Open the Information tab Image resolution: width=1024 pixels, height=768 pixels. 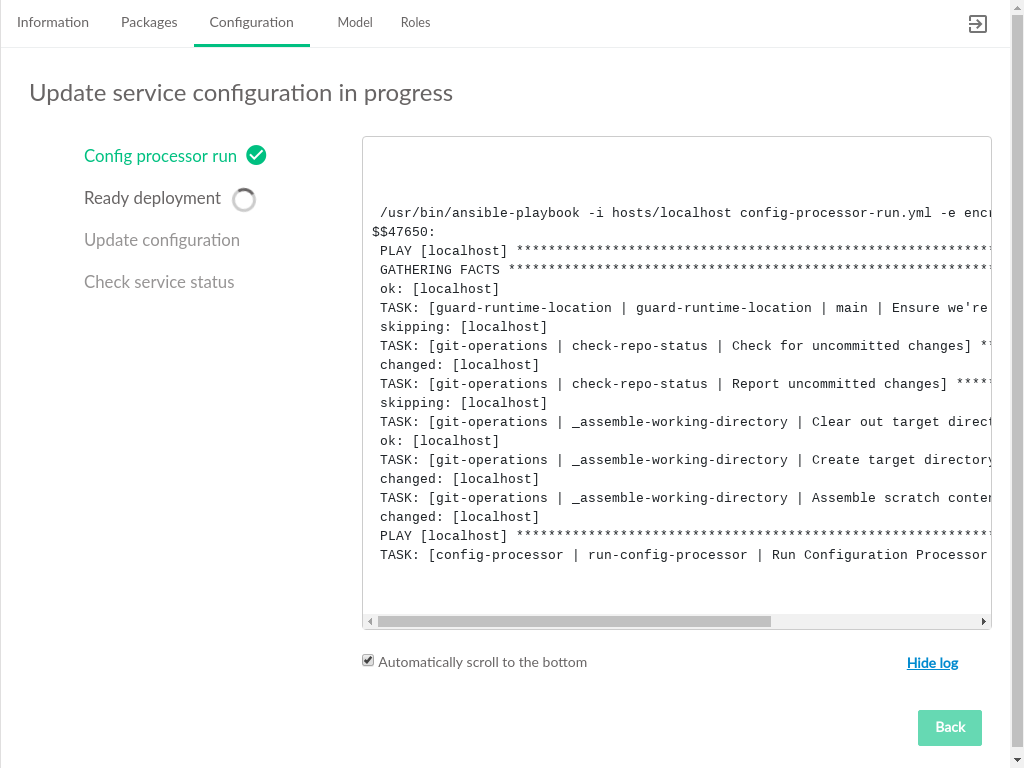coord(53,22)
